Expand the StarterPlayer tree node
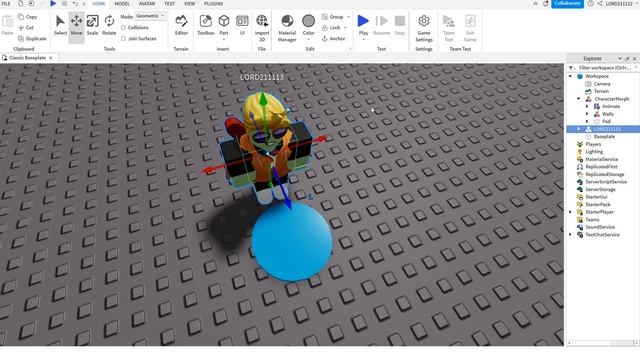This screenshot has height=360, width=640. pos(570,212)
